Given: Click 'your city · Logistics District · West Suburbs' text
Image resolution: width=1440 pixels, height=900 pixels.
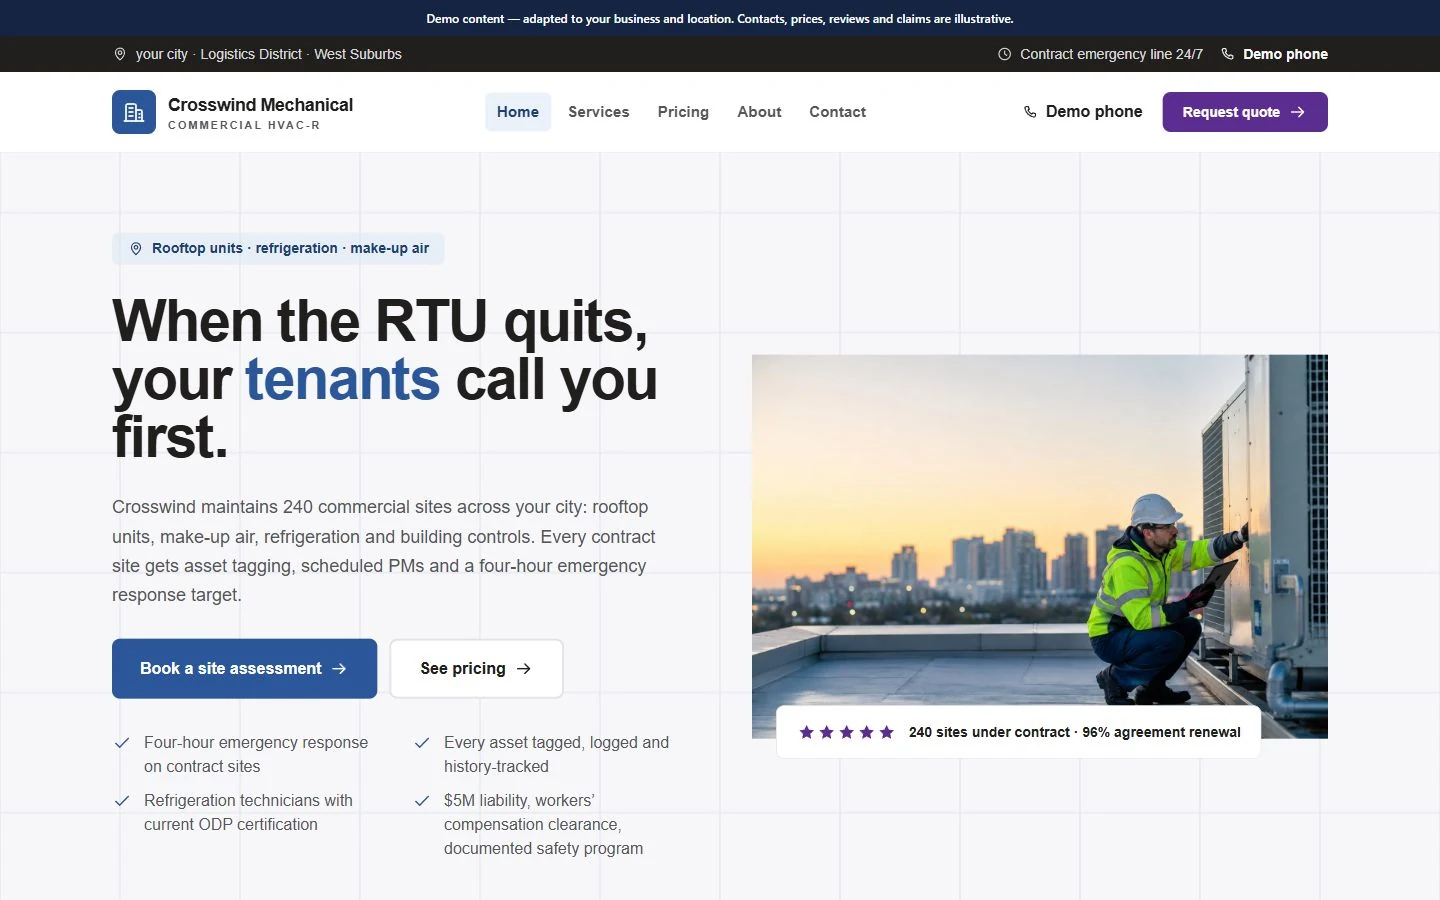Looking at the screenshot, I should pos(269,54).
